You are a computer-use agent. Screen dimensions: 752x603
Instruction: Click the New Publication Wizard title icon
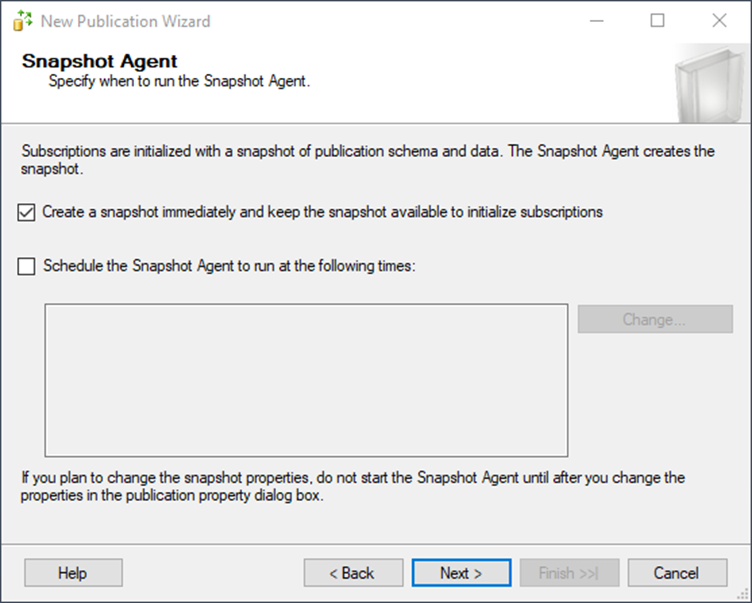pos(23,21)
